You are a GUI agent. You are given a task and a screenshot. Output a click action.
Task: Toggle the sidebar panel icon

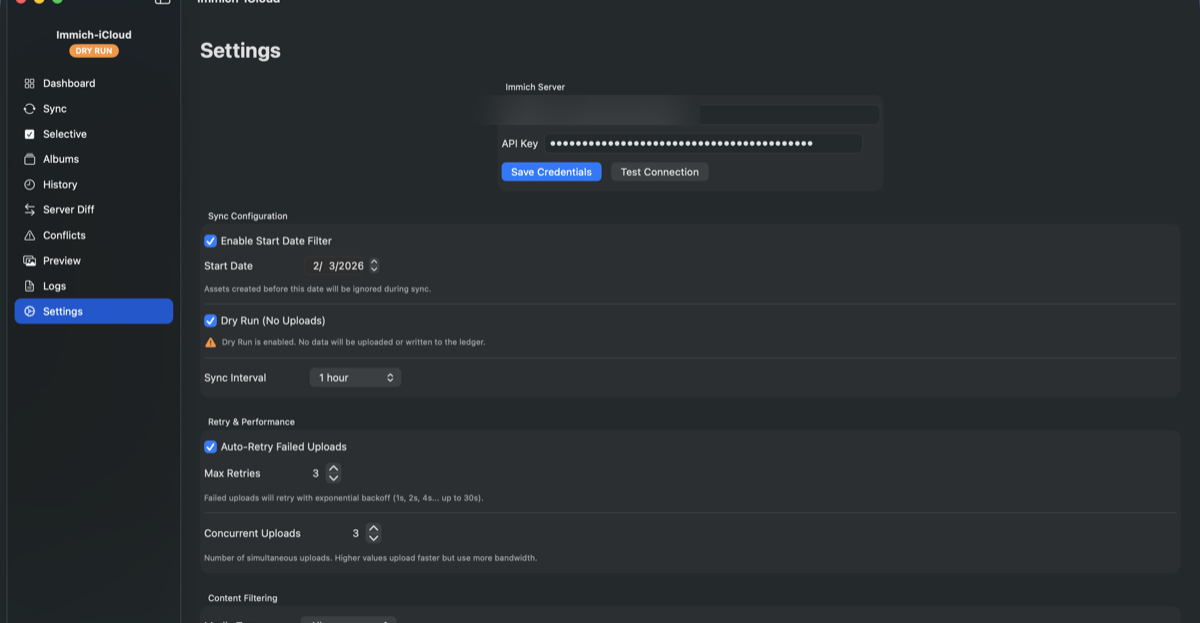tap(162, 2)
